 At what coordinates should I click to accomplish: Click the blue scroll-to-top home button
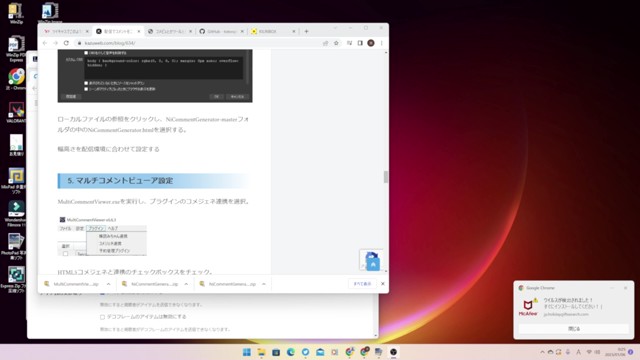point(373,264)
